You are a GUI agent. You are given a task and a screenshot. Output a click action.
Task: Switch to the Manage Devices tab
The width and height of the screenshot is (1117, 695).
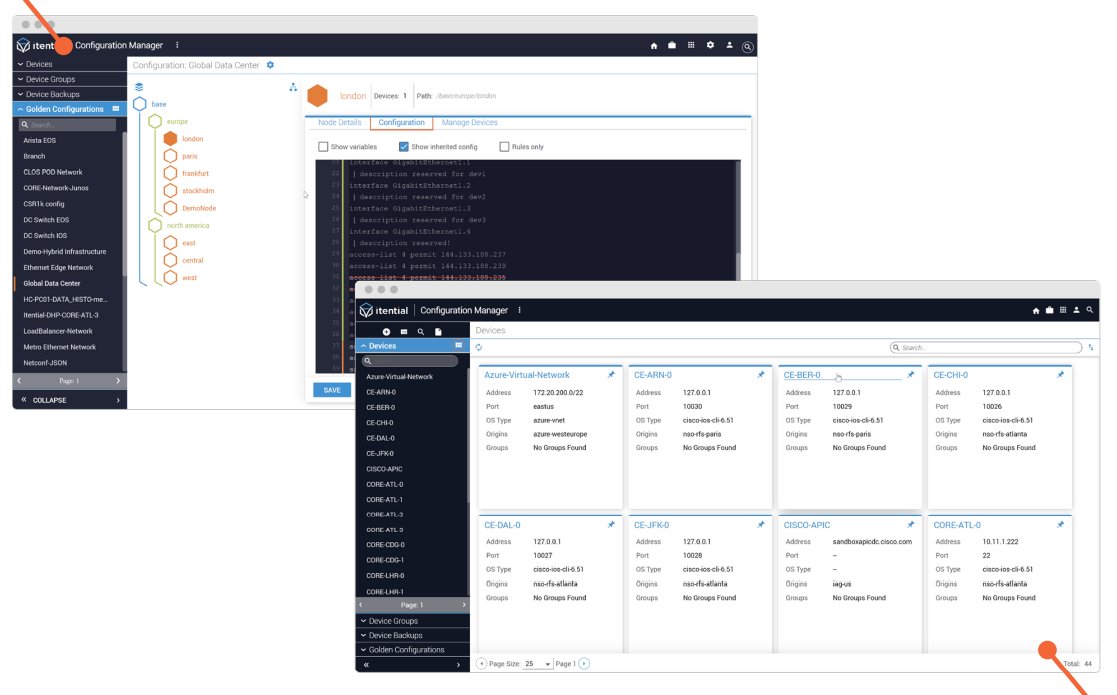[x=469, y=122]
